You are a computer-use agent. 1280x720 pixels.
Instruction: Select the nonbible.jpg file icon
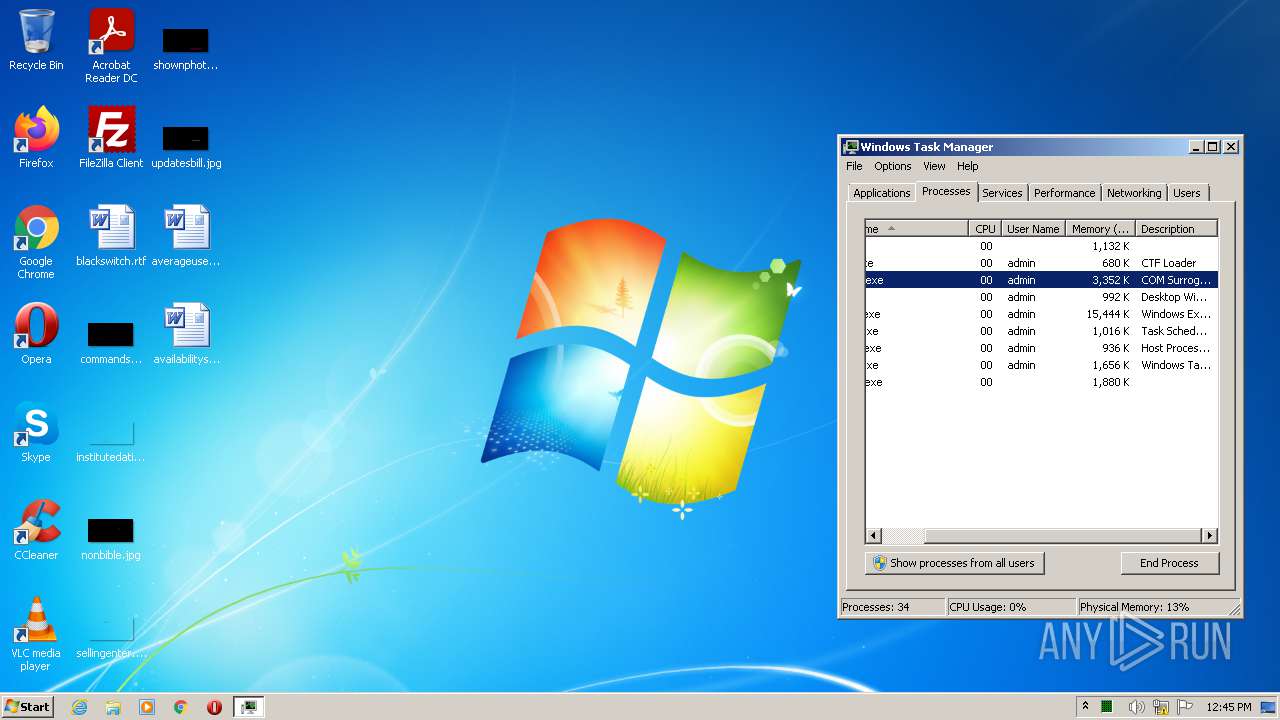point(111,538)
